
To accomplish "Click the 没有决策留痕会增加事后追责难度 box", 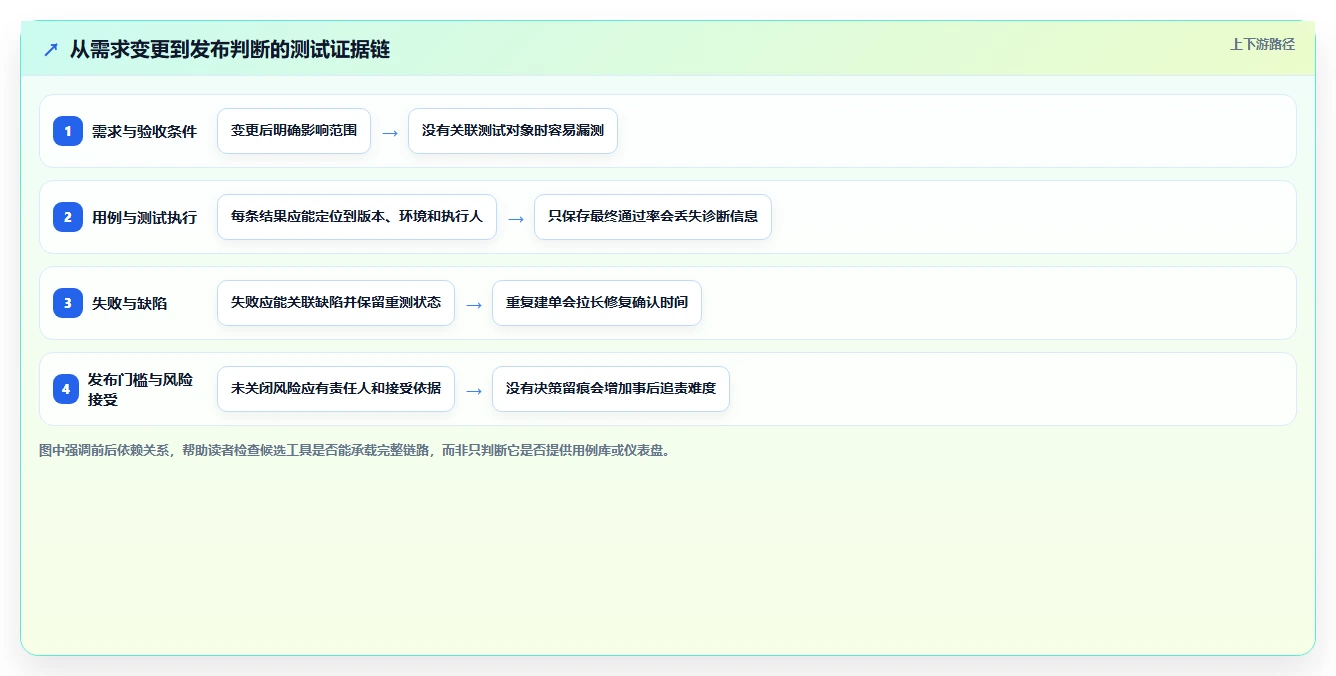I will pyautogui.click(x=611, y=389).
